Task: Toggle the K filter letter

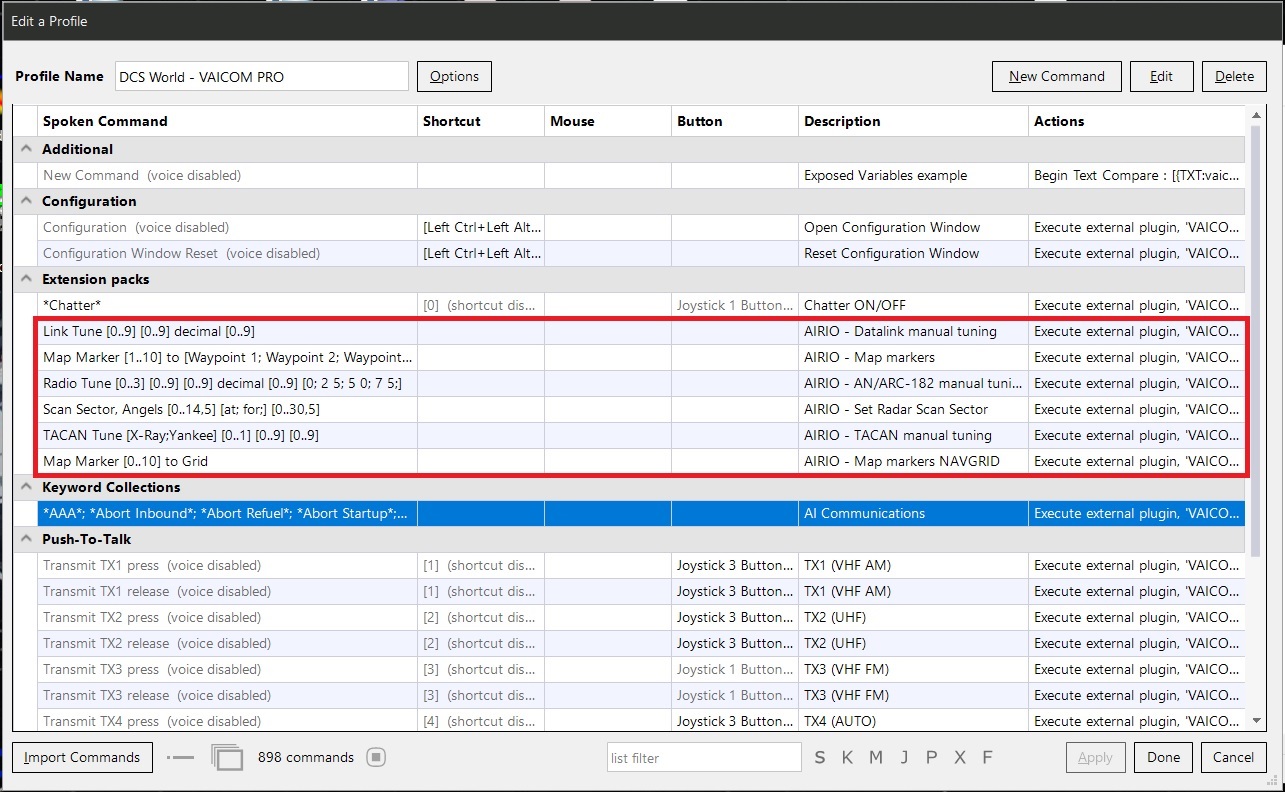Action: click(x=847, y=758)
